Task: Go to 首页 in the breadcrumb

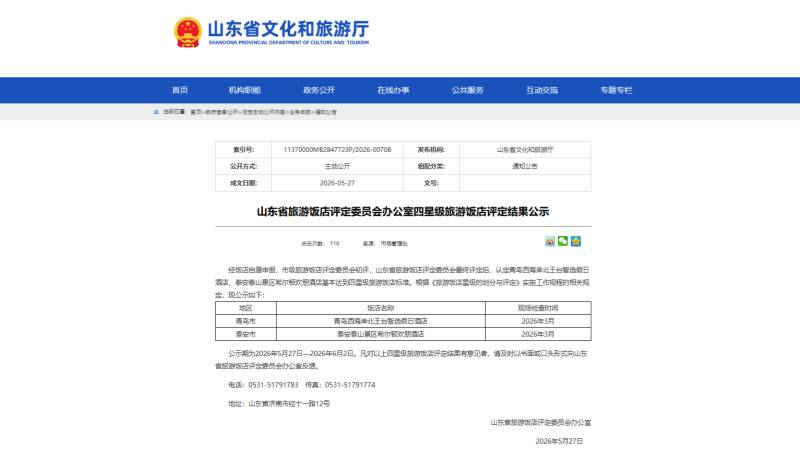Action: tap(195, 112)
